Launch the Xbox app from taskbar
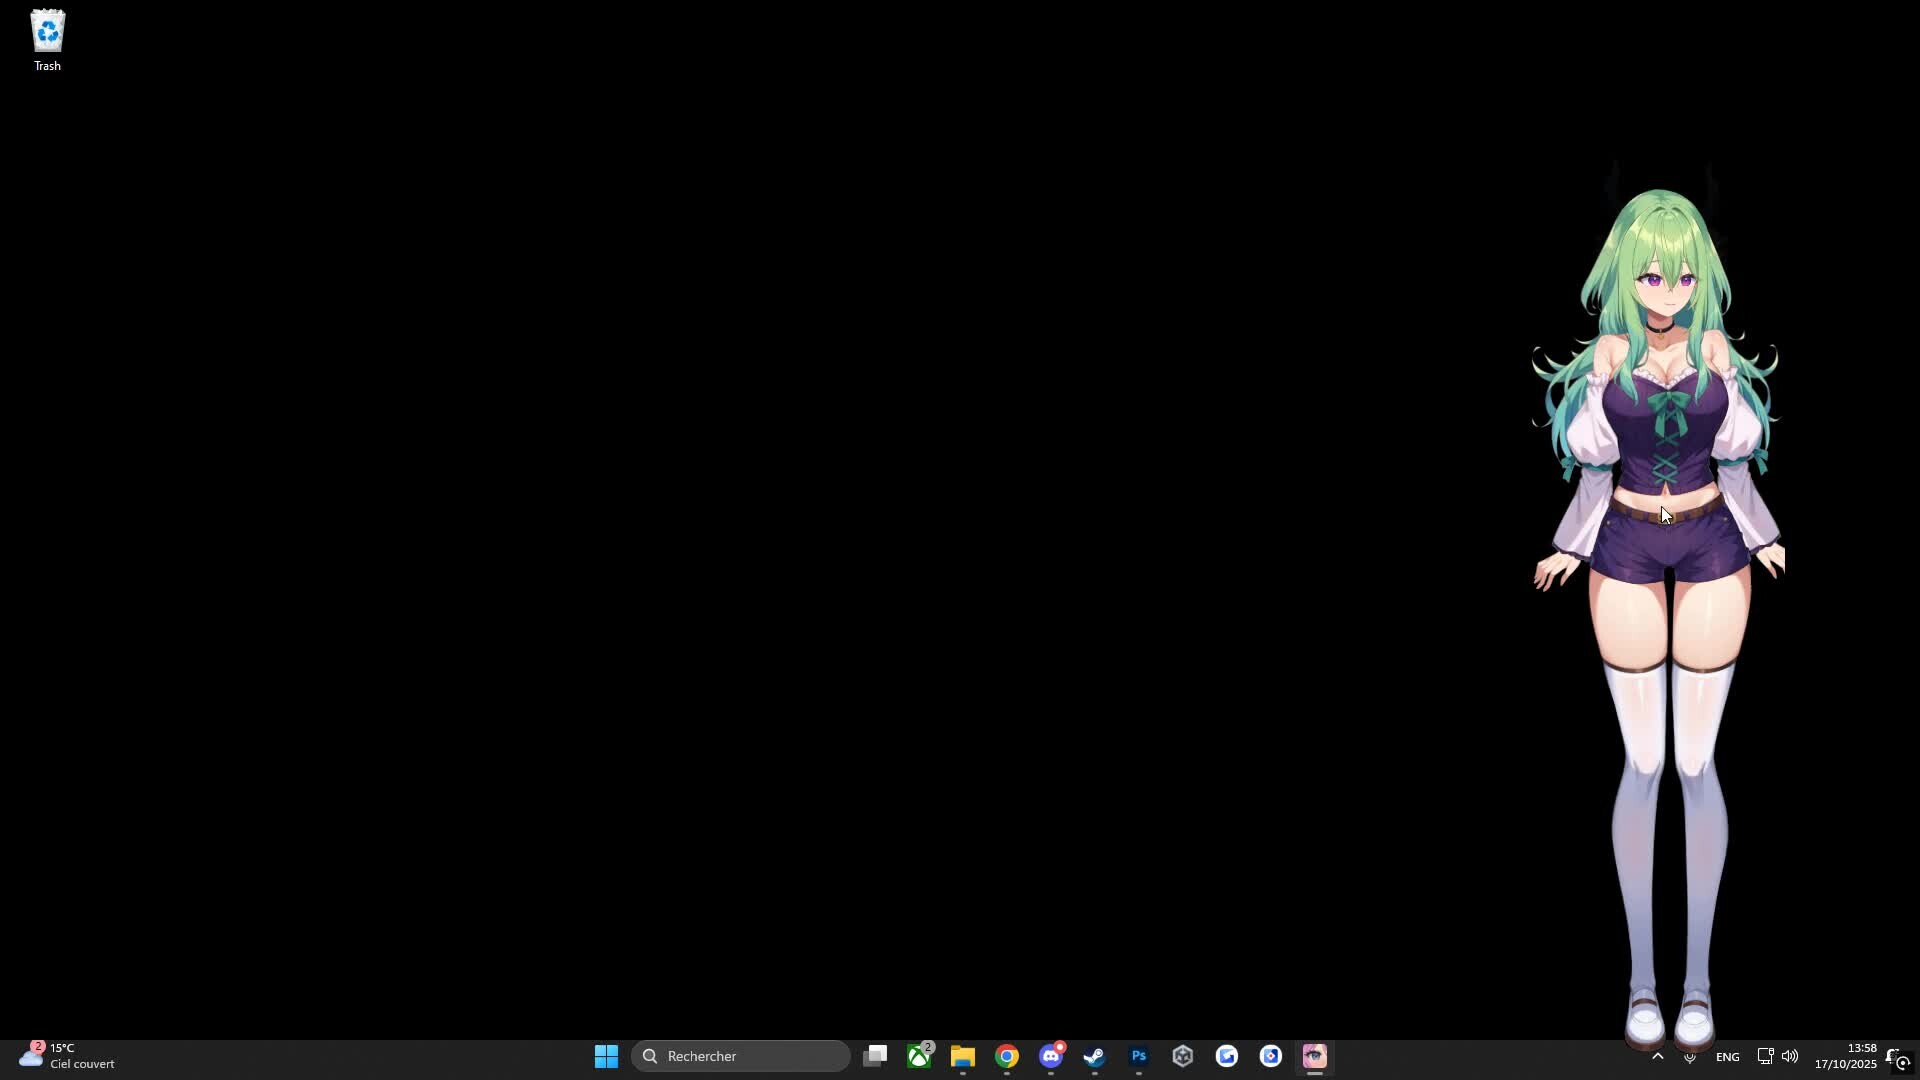This screenshot has width=1920, height=1080. (919, 1056)
